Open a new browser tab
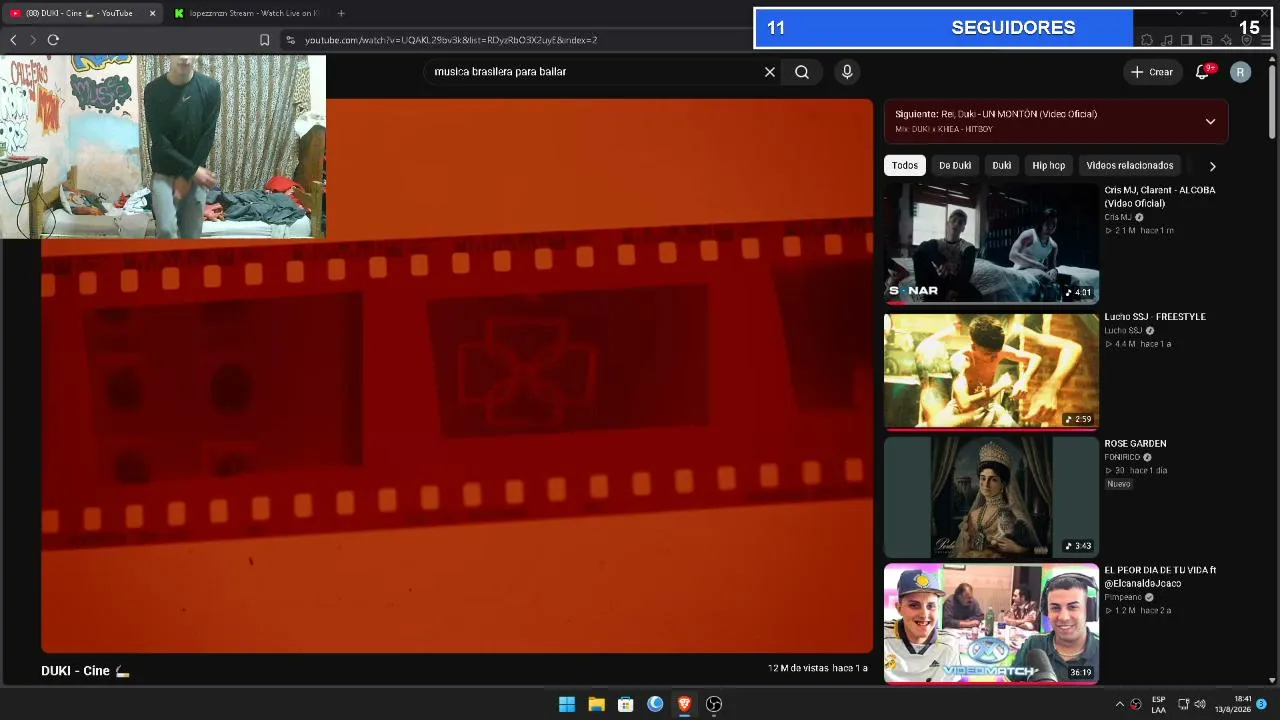The height and width of the screenshot is (720, 1280). 341,13
